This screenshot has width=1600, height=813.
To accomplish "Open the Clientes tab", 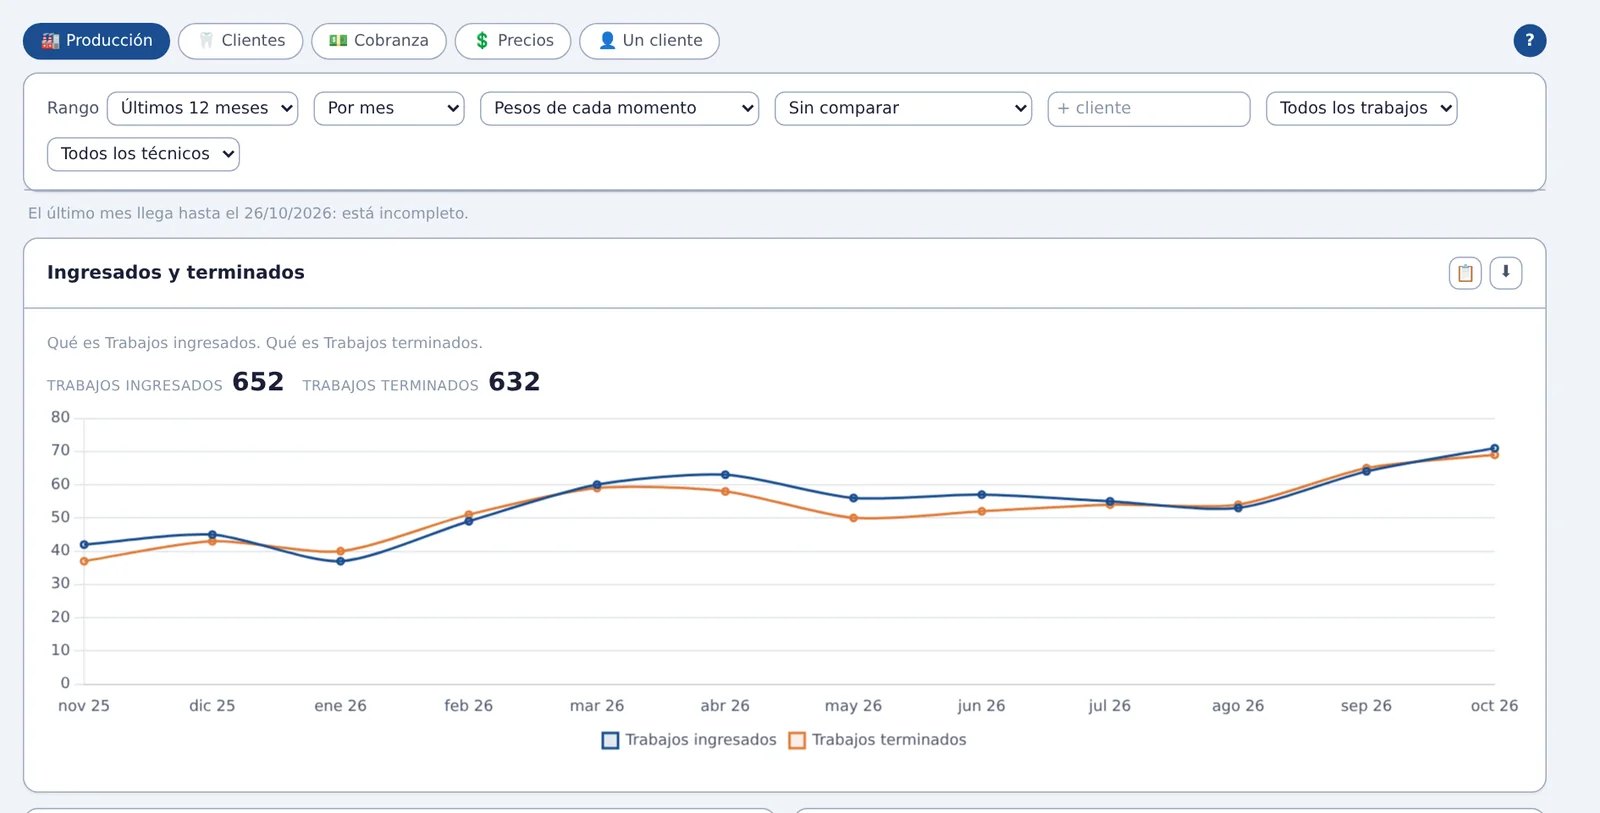I will [241, 41].
